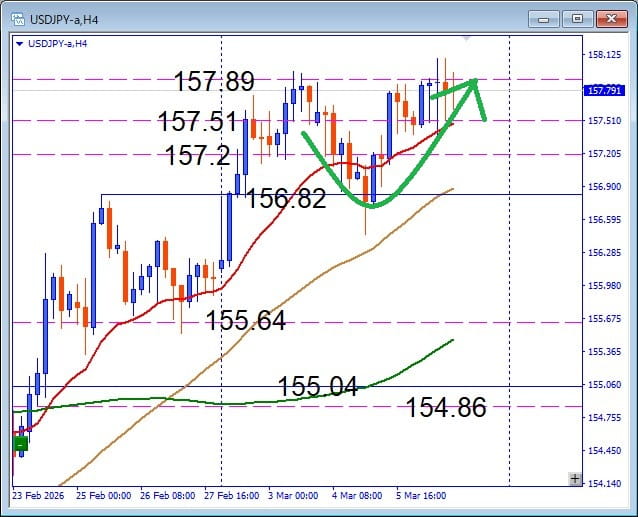The image size is (638, 517).
Task: Click the 26 Feb 08:00 time label
Action: (168, 495)
